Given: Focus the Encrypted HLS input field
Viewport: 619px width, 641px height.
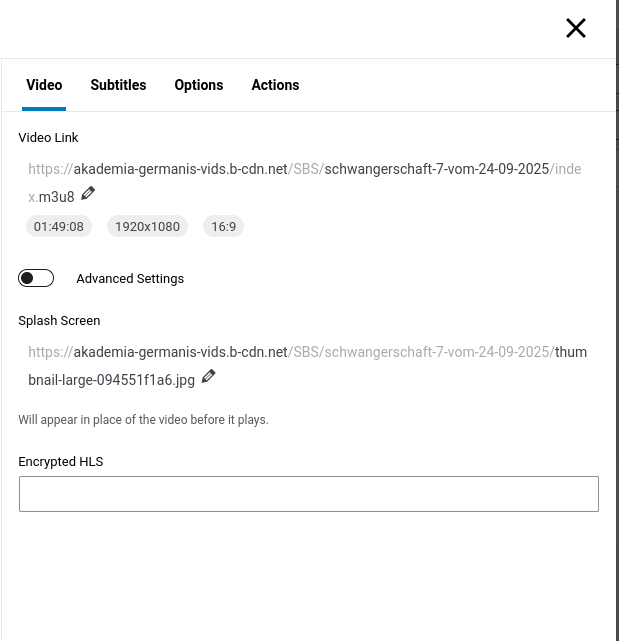Looking at the screenshot, I should tap(308, 494).
